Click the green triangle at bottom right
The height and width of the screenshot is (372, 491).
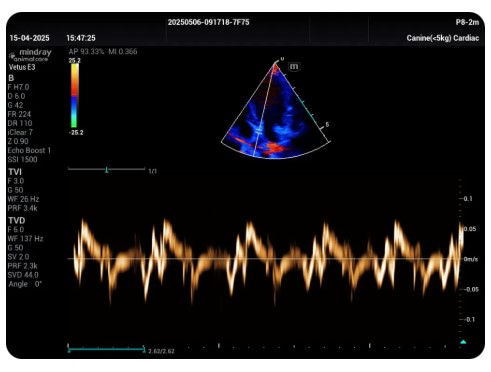pos(463,342)
